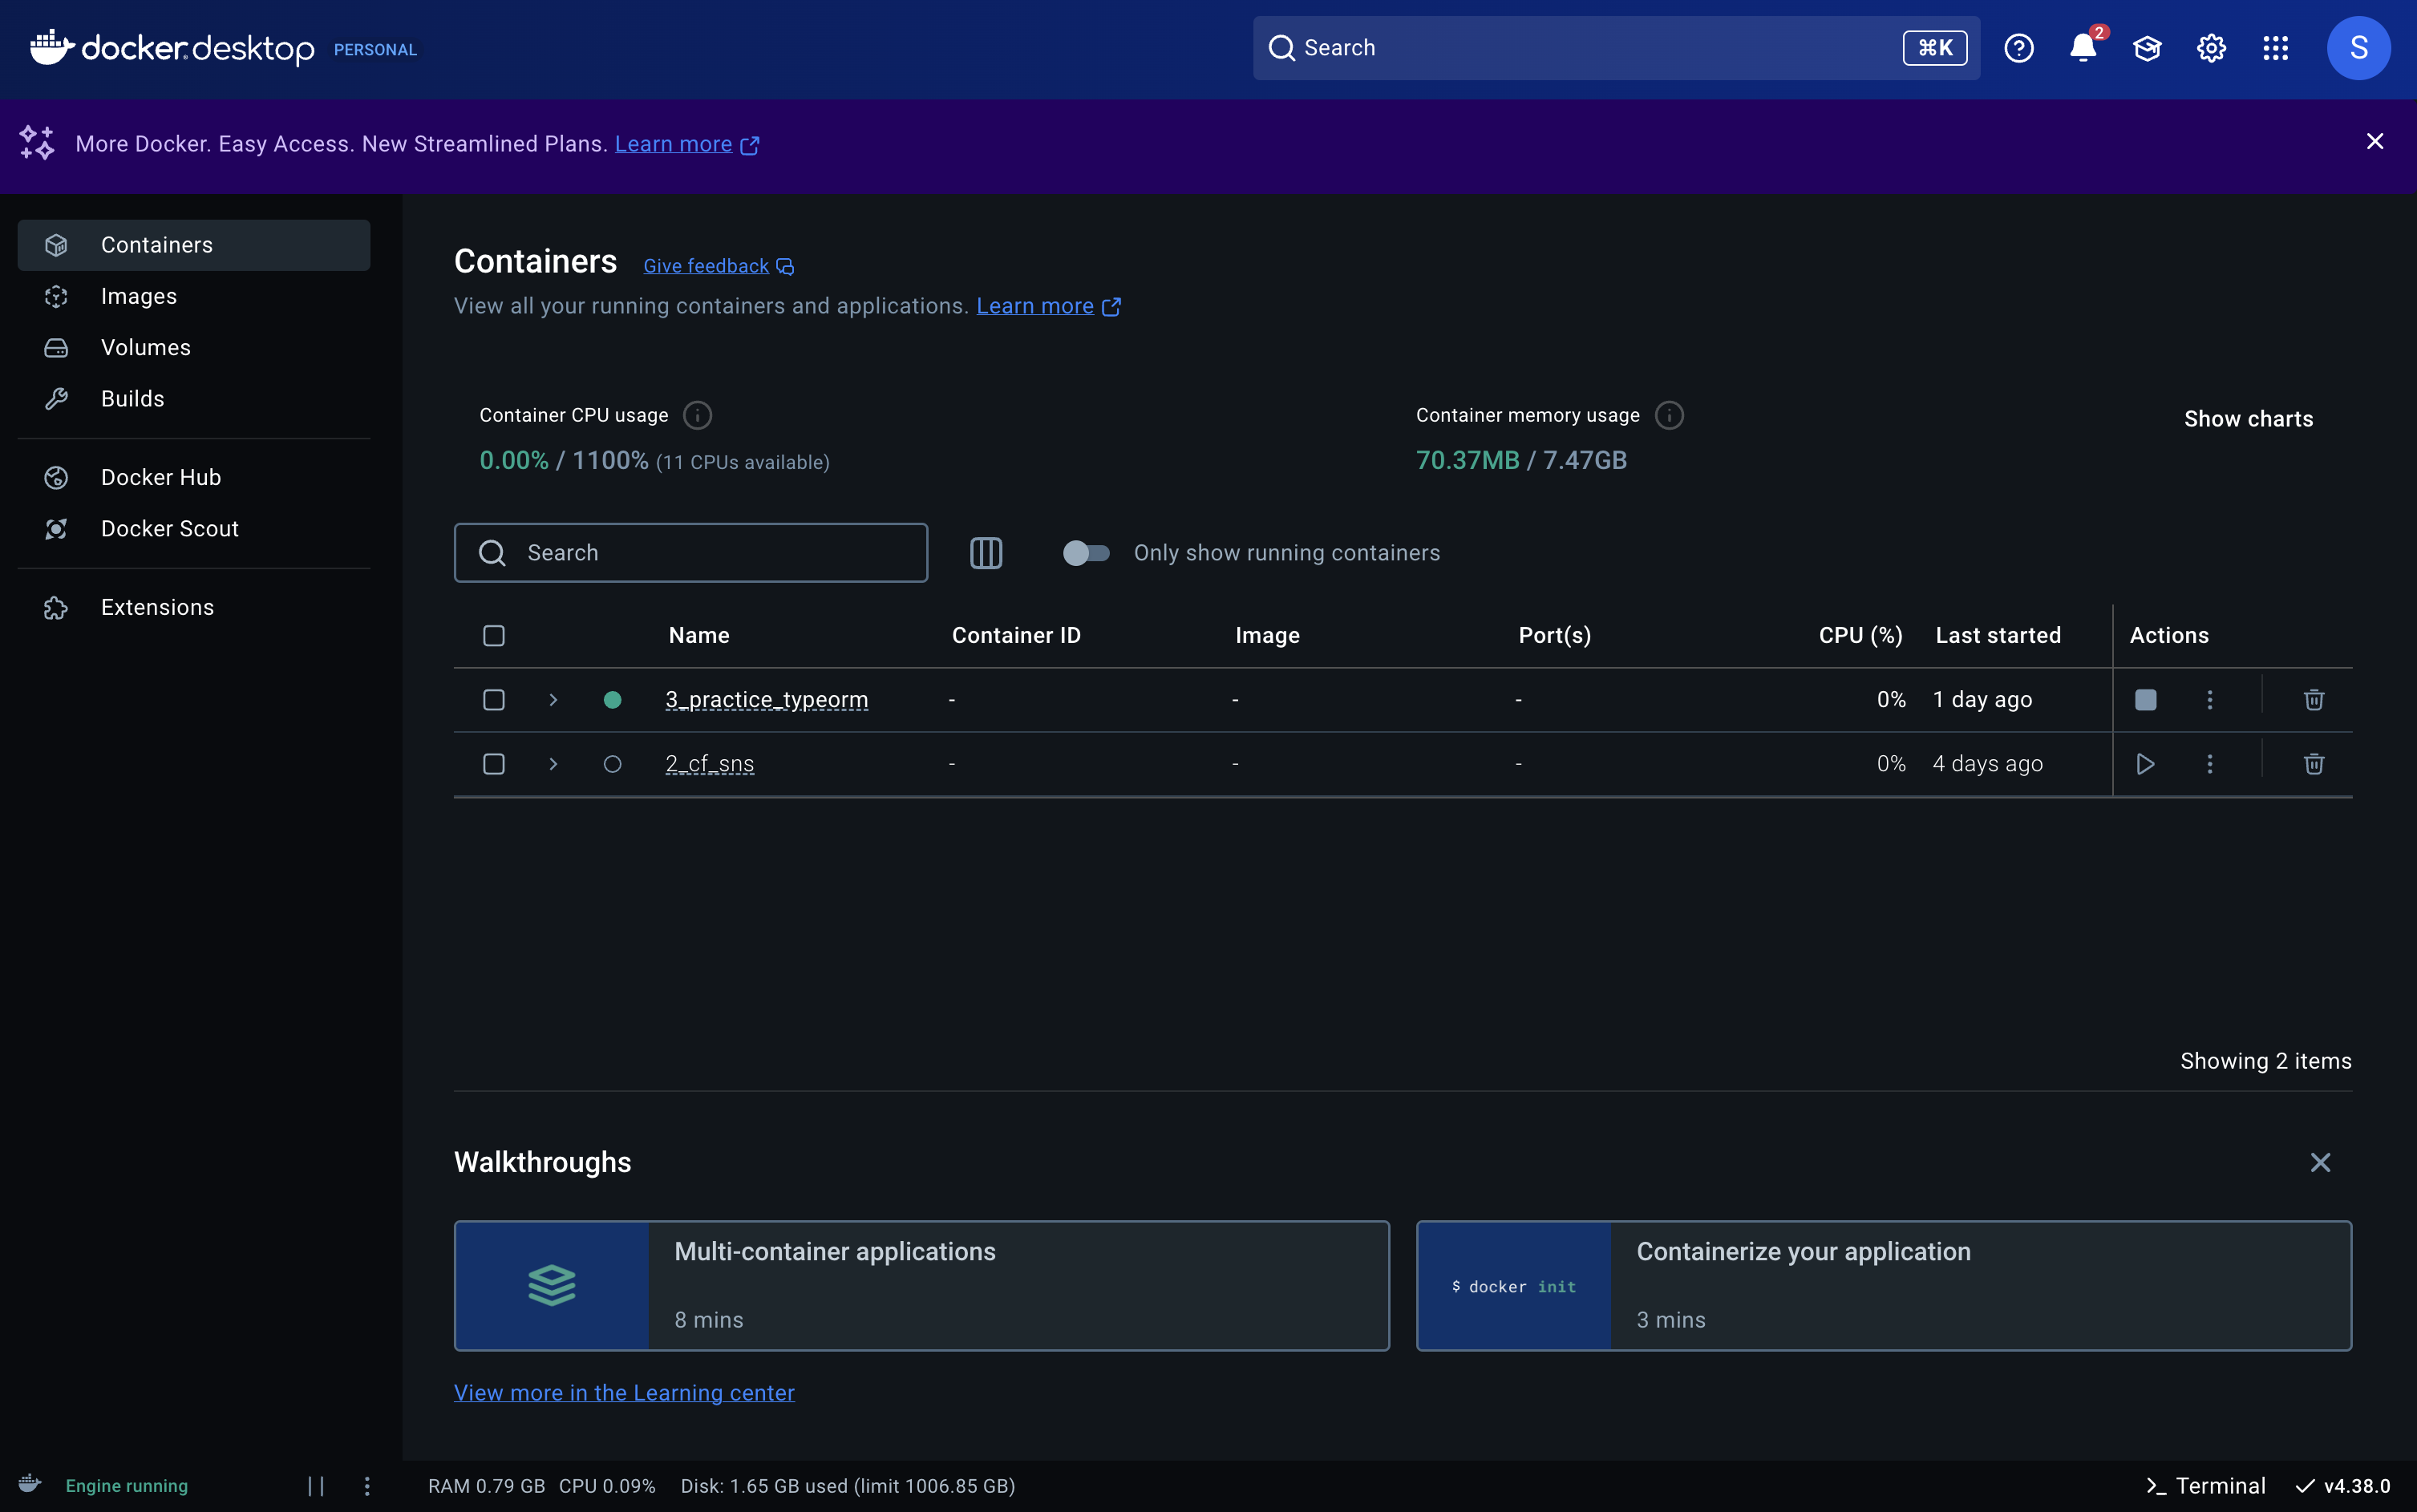Click Show charts button
Screen dimensions: 2417x1512
click(2248, 419)
